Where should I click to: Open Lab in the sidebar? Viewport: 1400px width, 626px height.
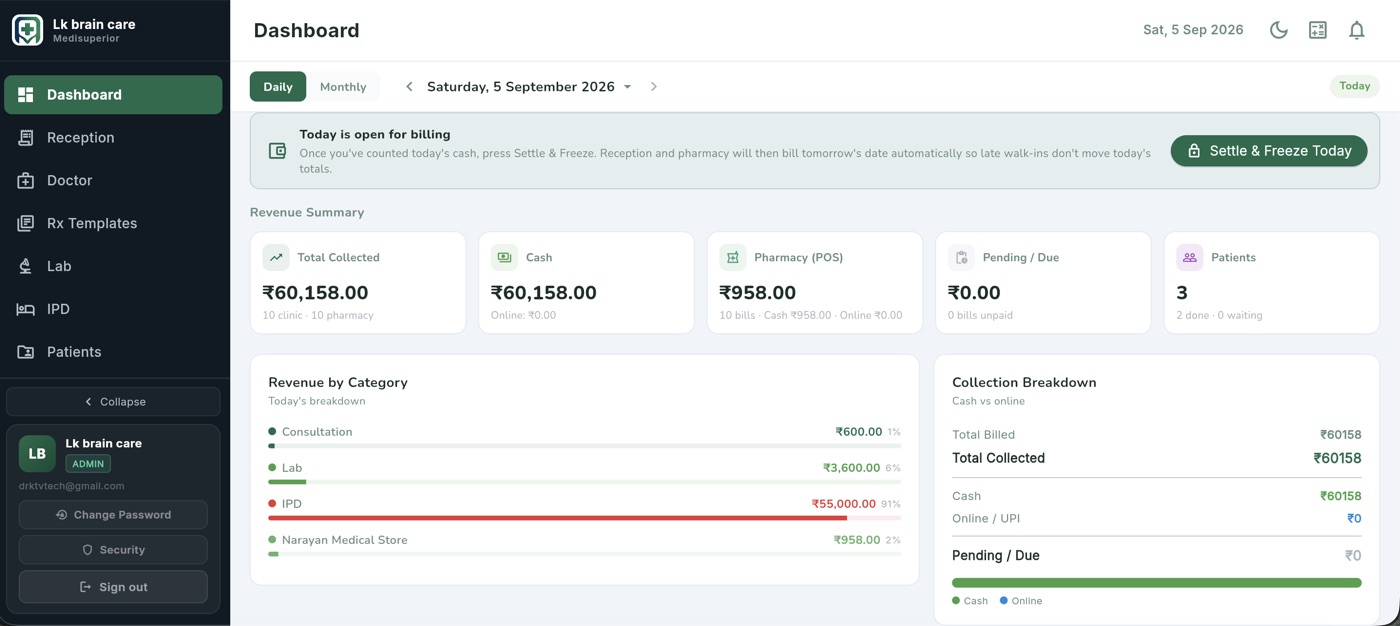pos(113,266)
